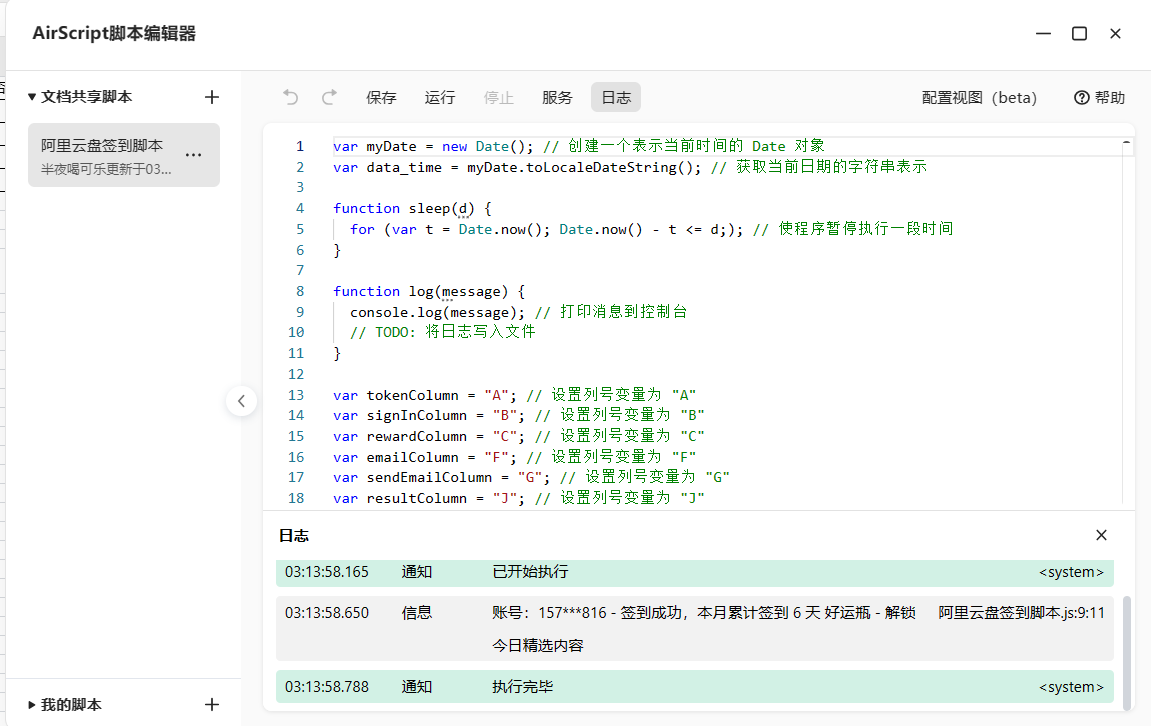Select the 阿里云盘签到脚本 script item

124,155
